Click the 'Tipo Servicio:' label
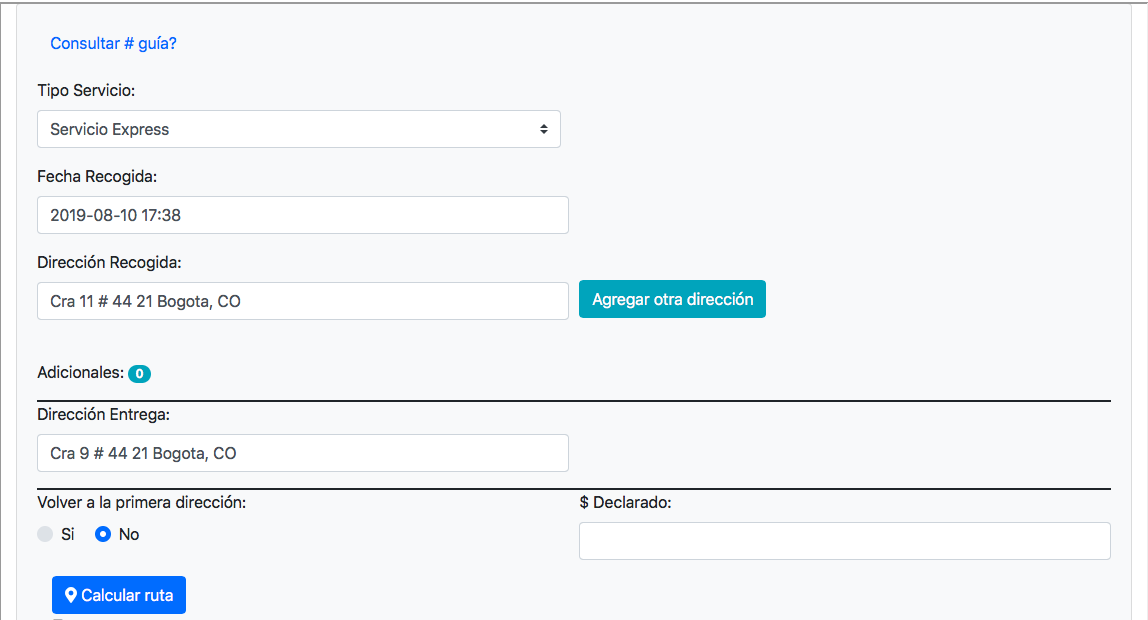The height and width of the screenshot is (620, 1148). click(86, 91)
